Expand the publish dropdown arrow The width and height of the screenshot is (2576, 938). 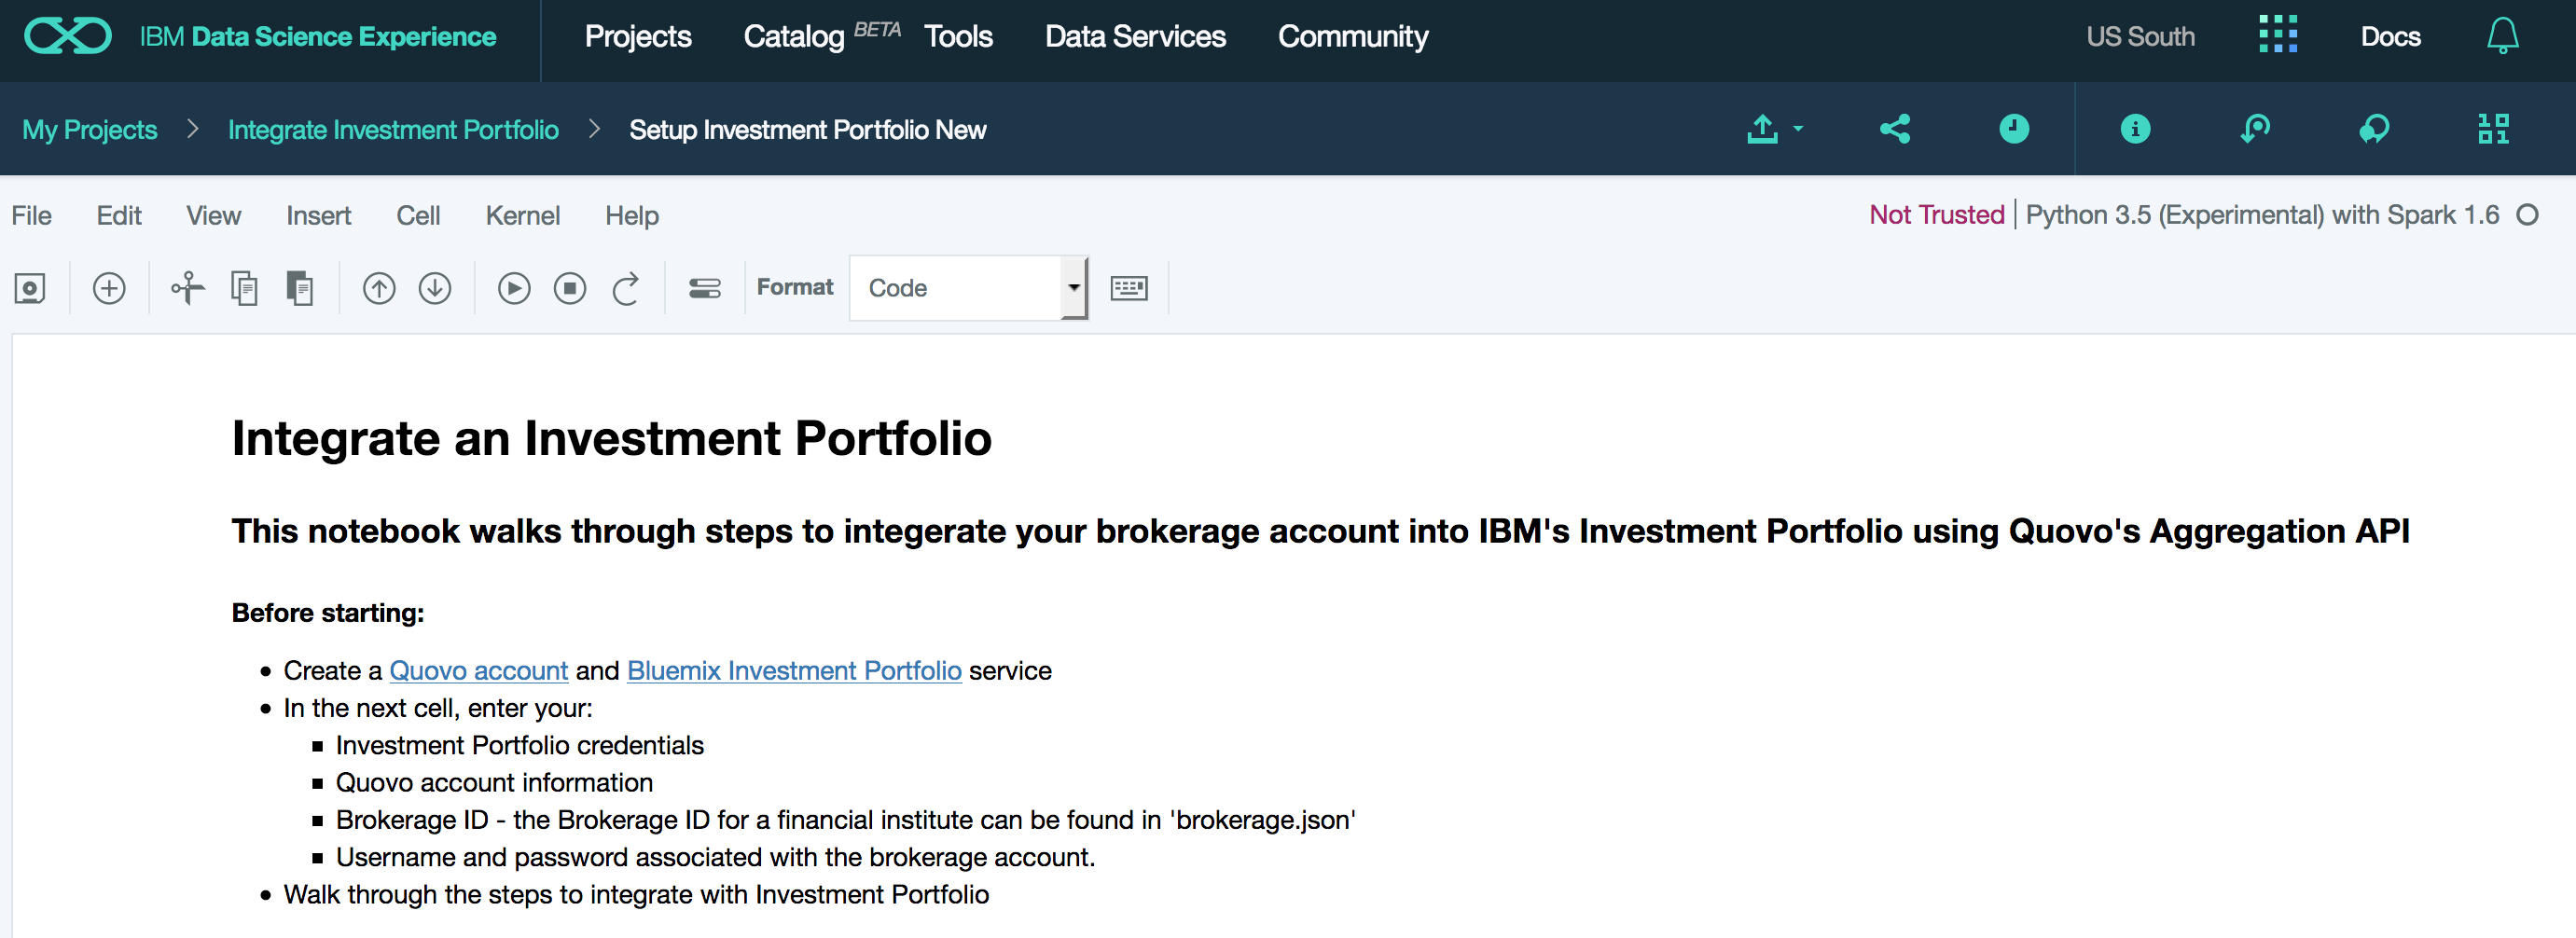point(1798,129)
